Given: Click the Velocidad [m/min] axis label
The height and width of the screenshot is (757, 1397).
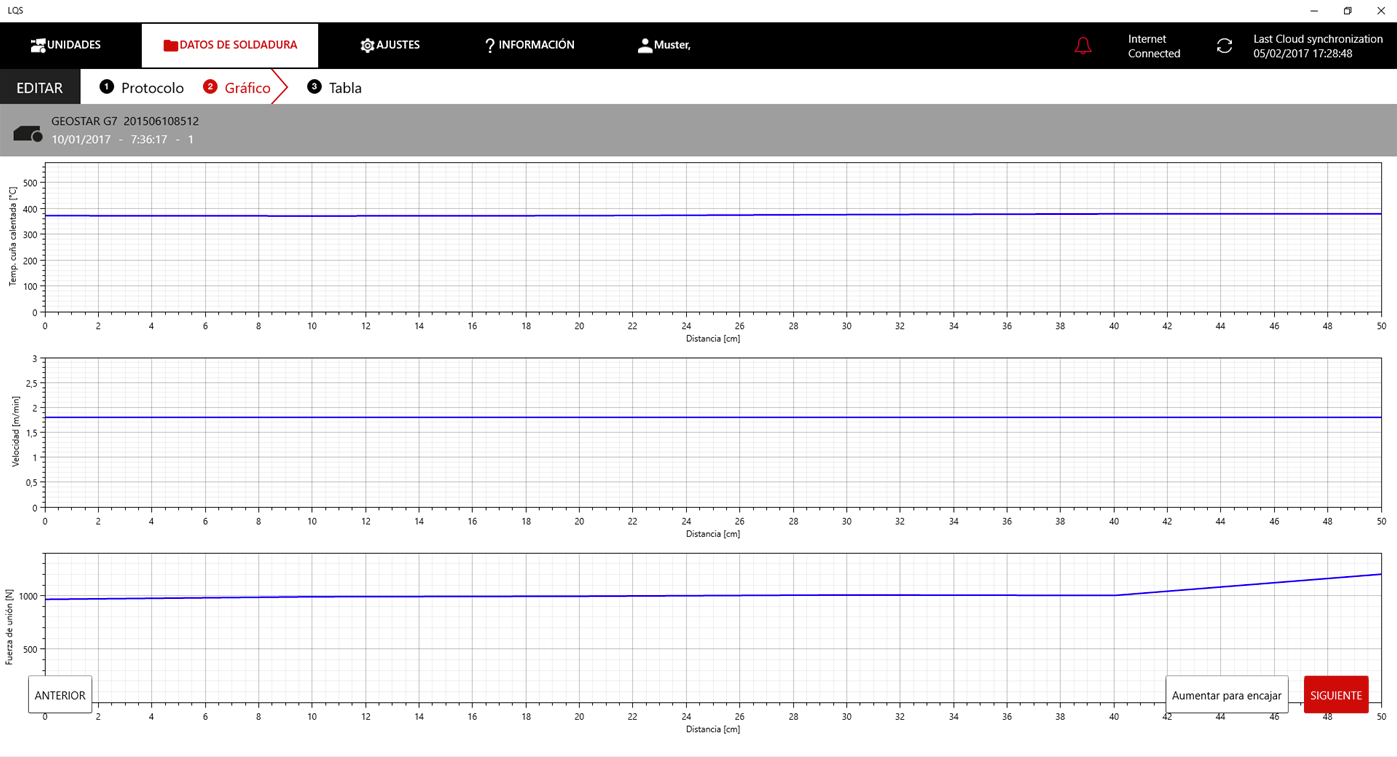Looking at the screenshot, I should (x=14, y=432).
